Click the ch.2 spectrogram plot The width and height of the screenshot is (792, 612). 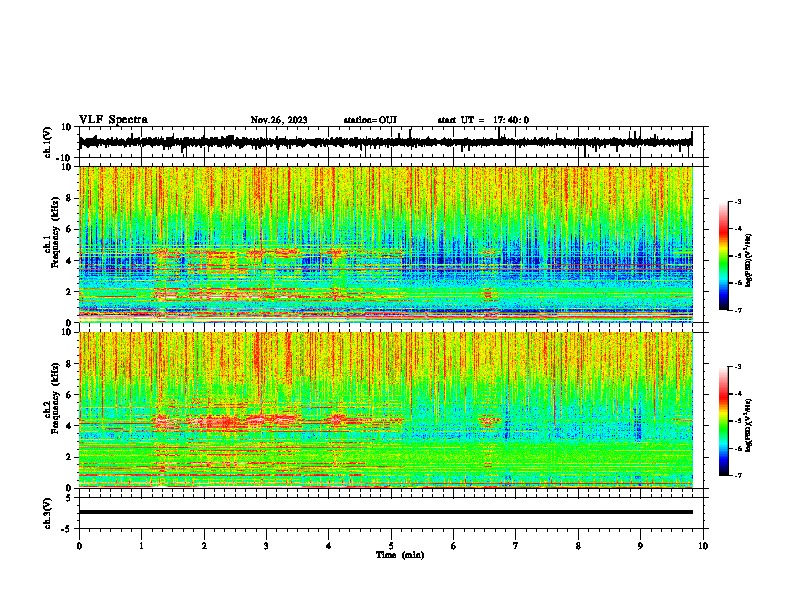[386, 410]
